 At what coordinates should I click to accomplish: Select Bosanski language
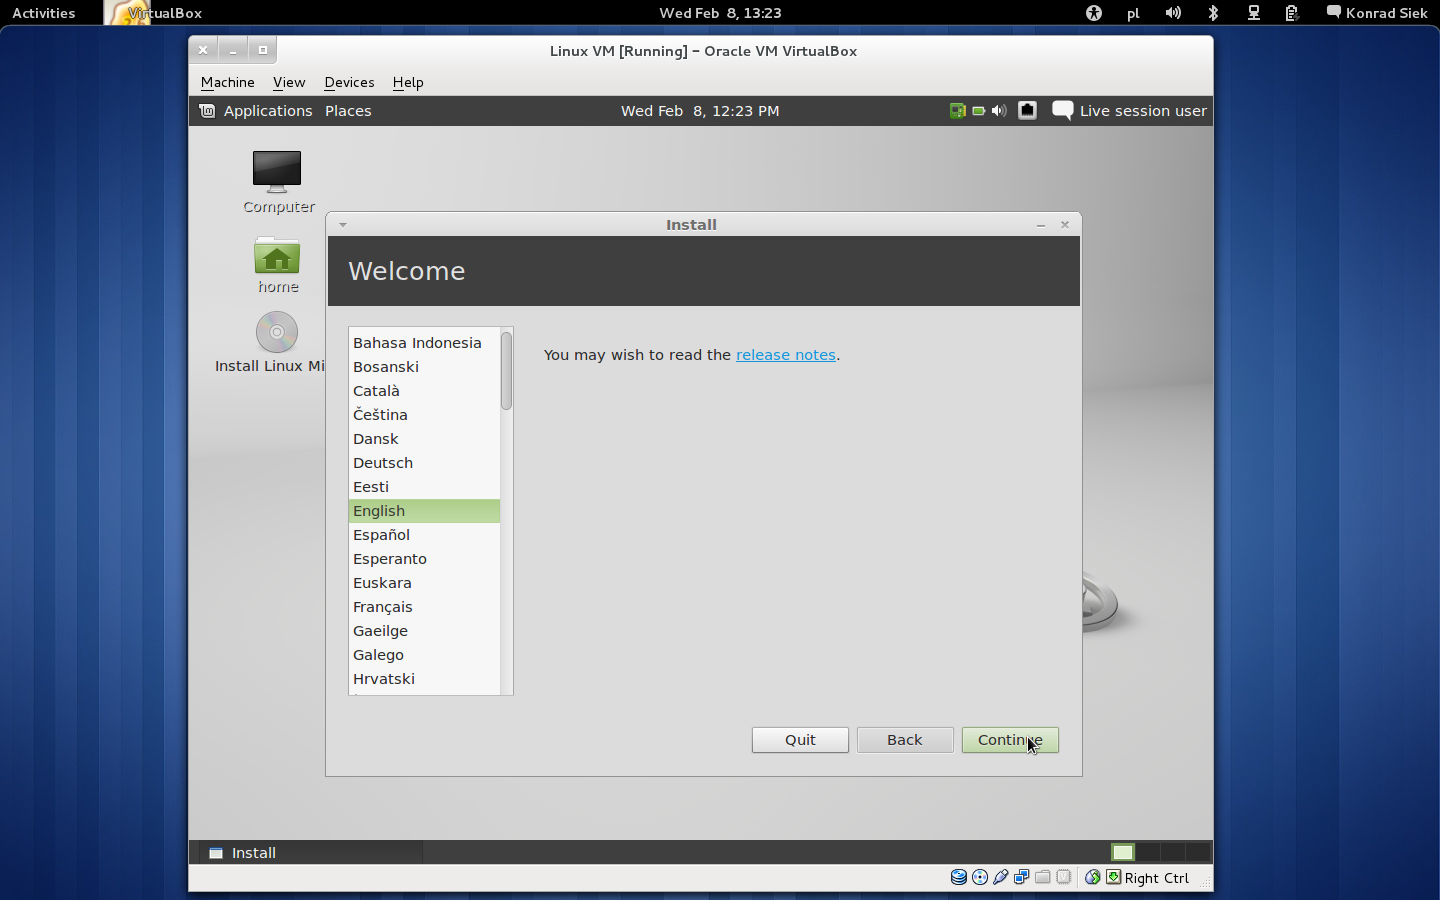424,367
